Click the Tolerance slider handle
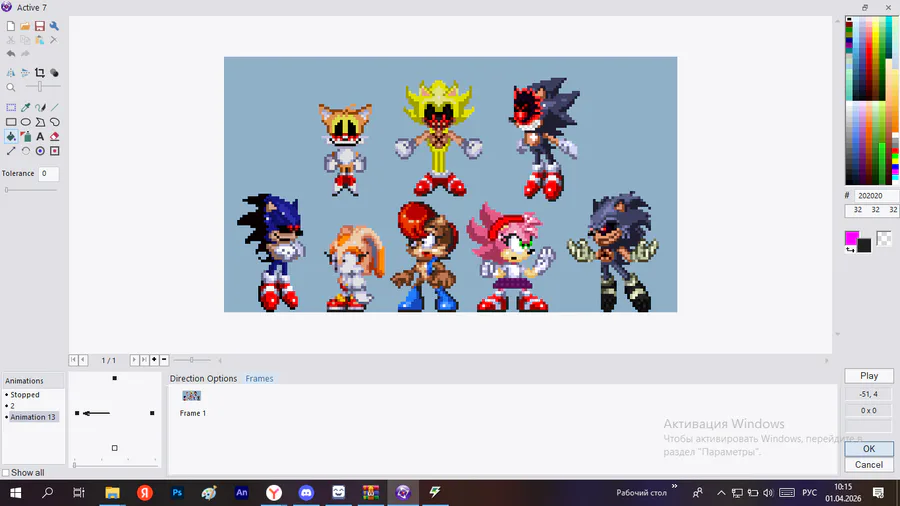The height and width of the screenshot is (506, 900). coord(7,190)
